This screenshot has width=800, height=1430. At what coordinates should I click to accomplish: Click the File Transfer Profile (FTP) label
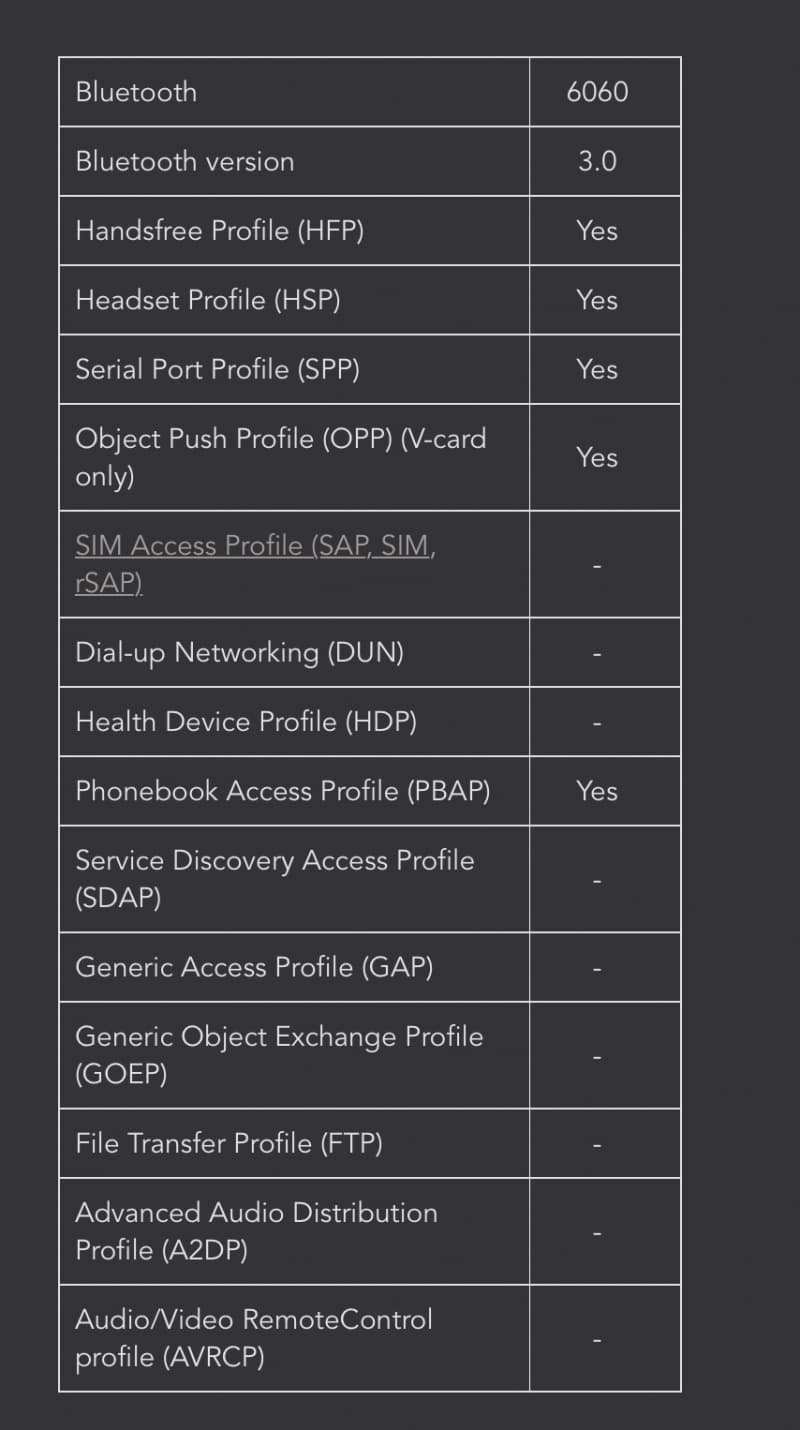pyautogui.click(x=229, y=1143)
